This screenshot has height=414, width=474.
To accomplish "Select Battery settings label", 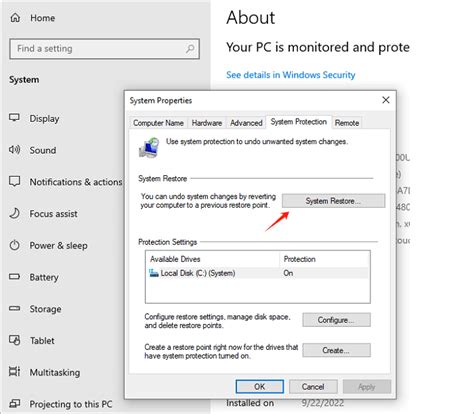I will click(x=44, y=277).
